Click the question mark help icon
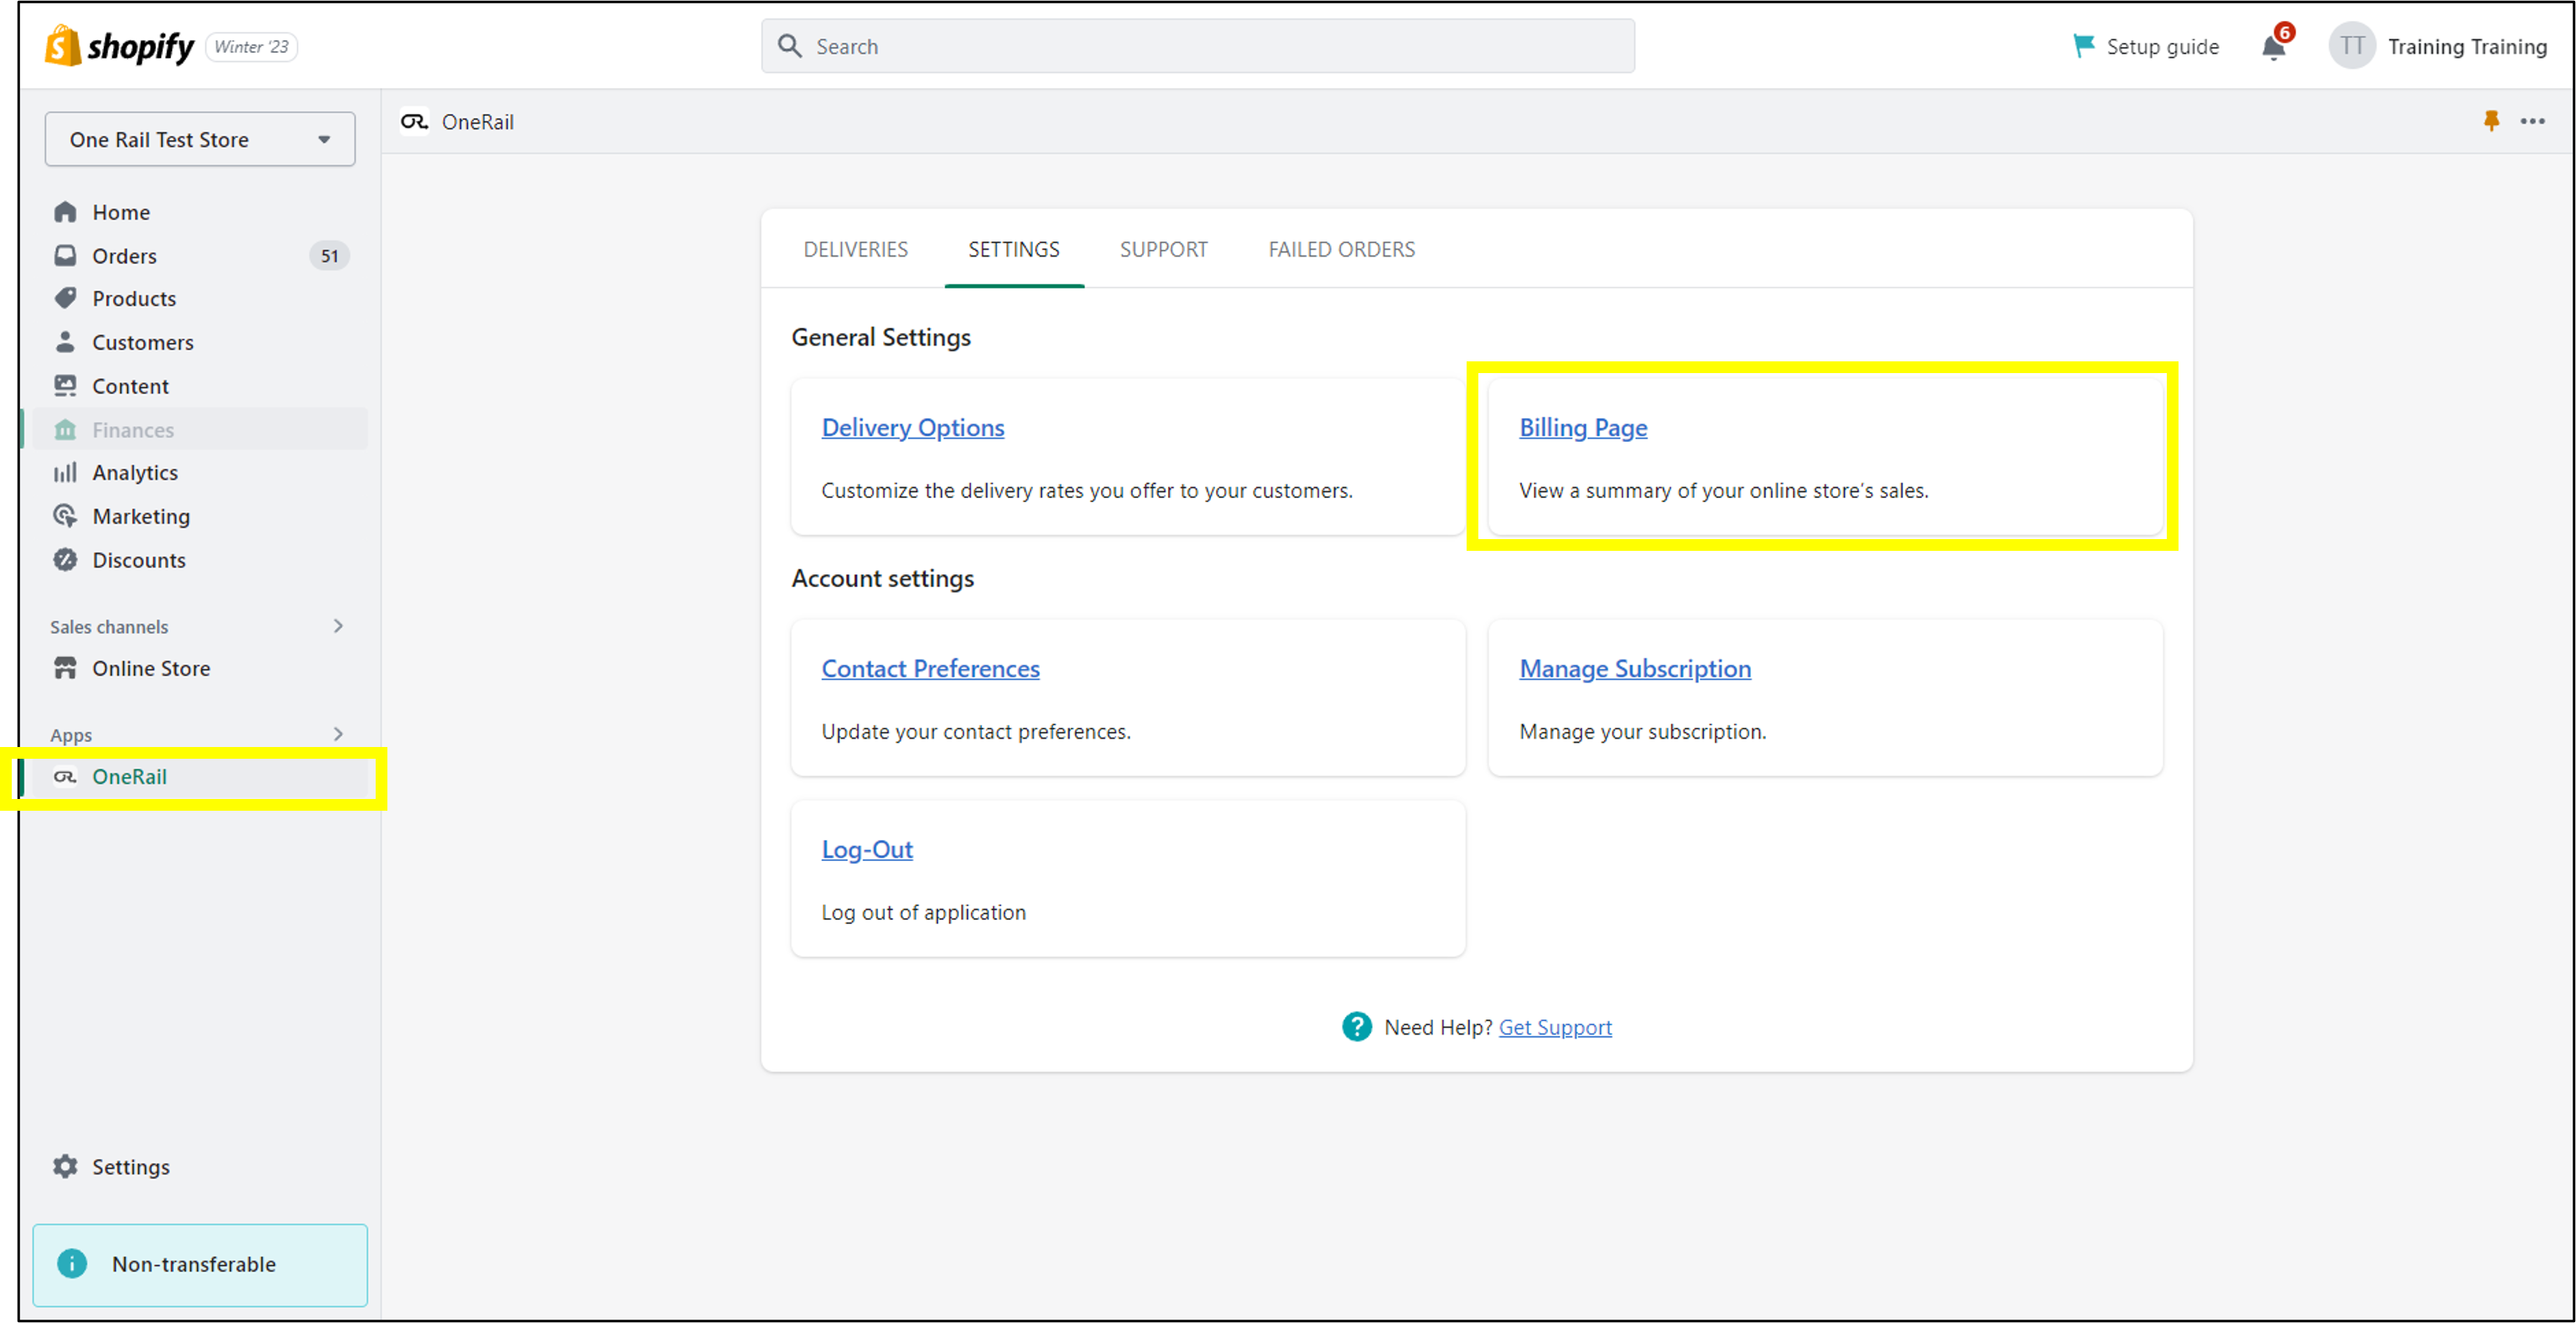The width and height of the screenshot is (2576, 1323). 1356,1027
